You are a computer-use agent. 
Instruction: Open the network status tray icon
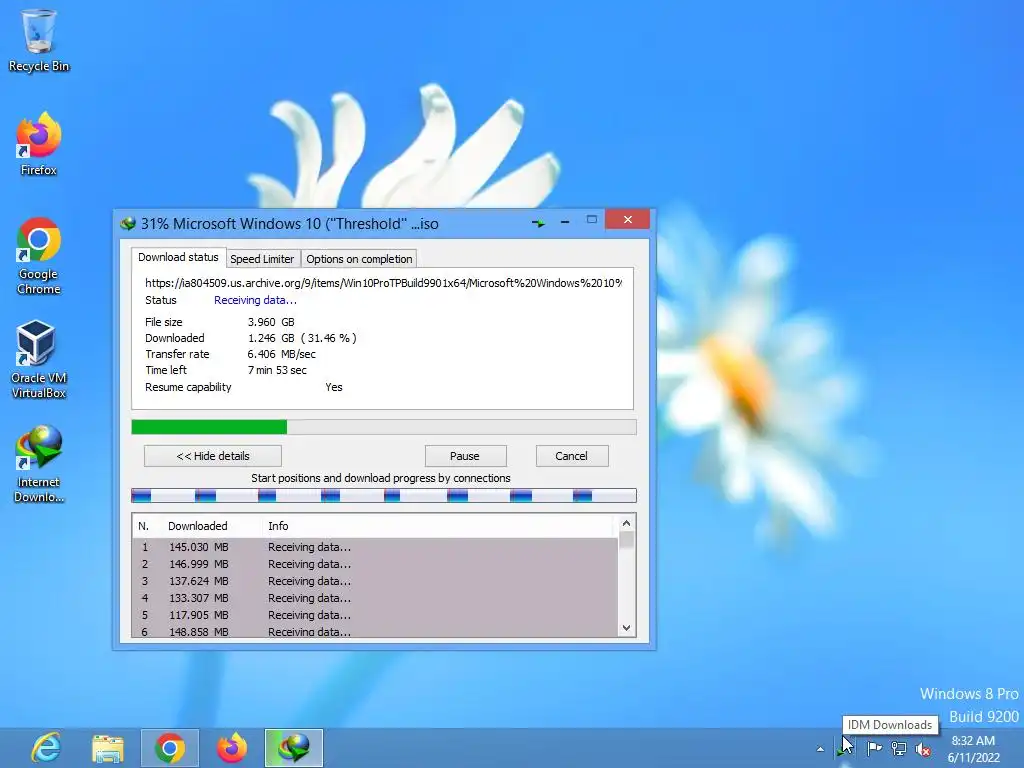pyautogui.click(x=899, y=748)
